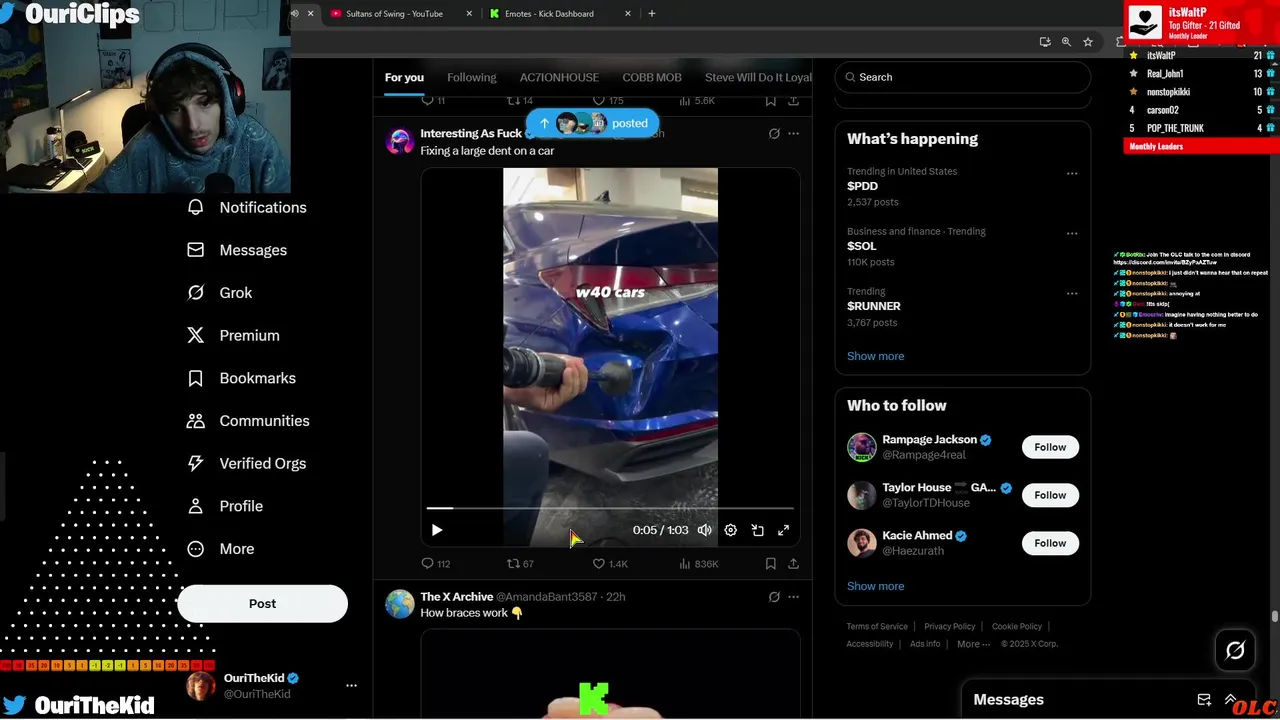Share the dent-fixing car post
The height and width of the screenshot is (720, 1280).
point(793,564)
